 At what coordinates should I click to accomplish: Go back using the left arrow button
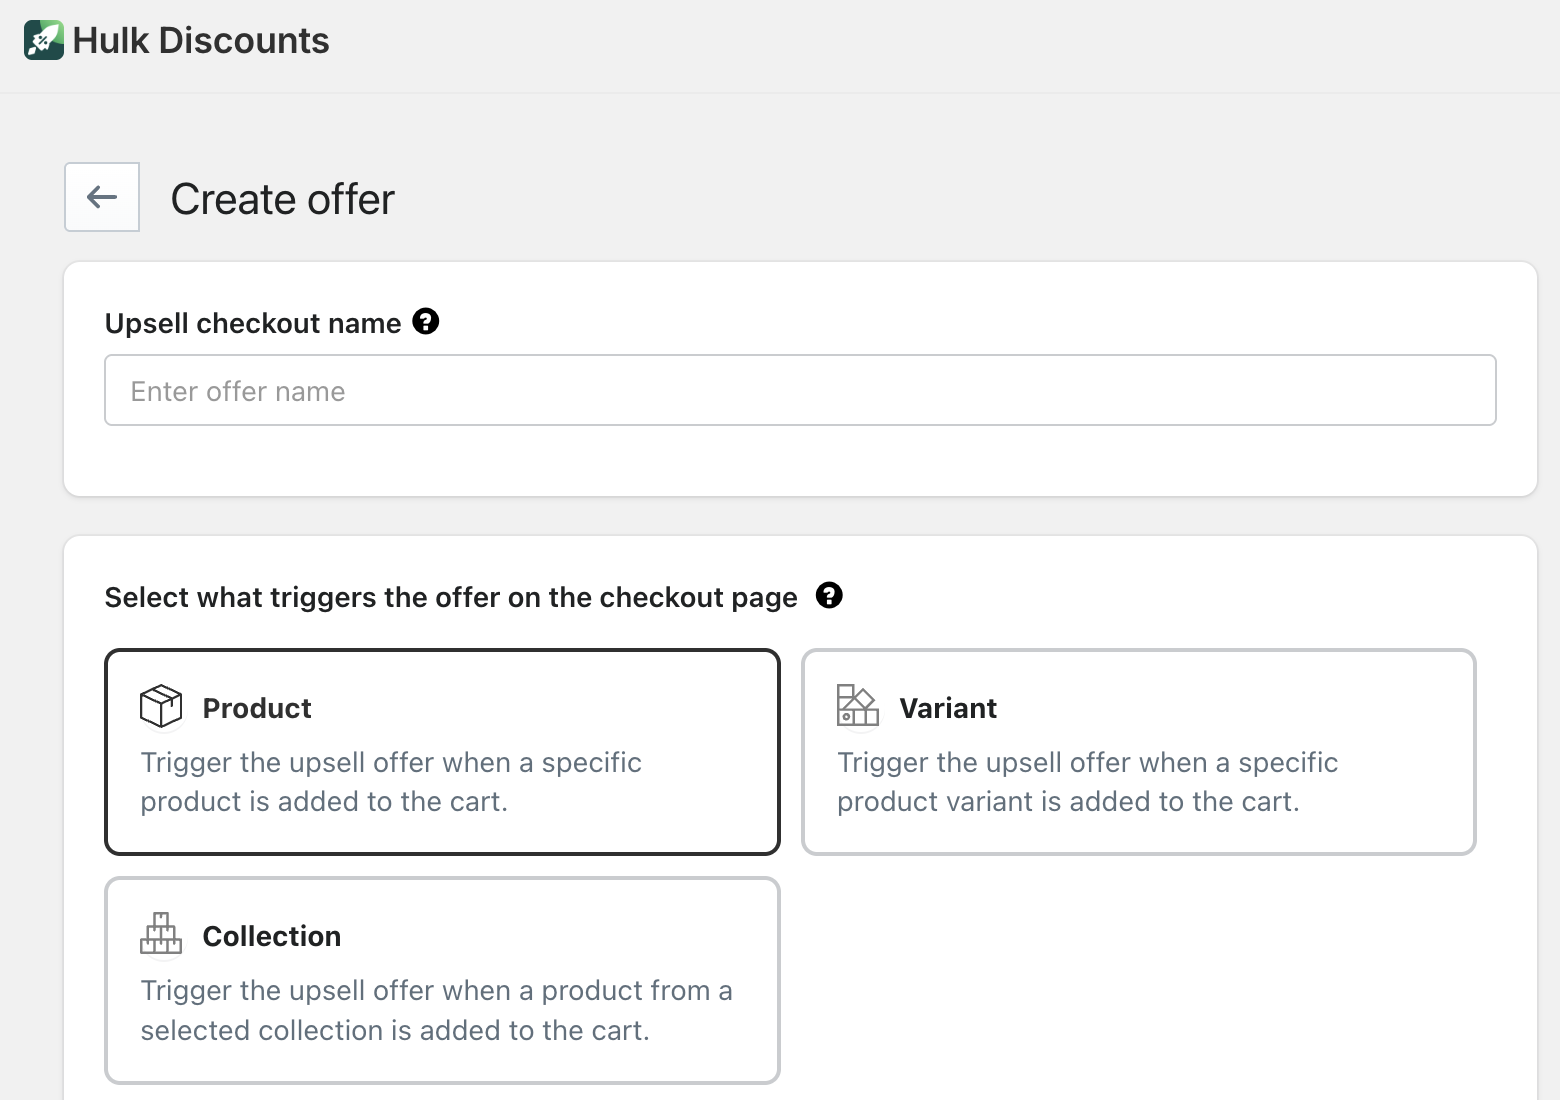102,197
